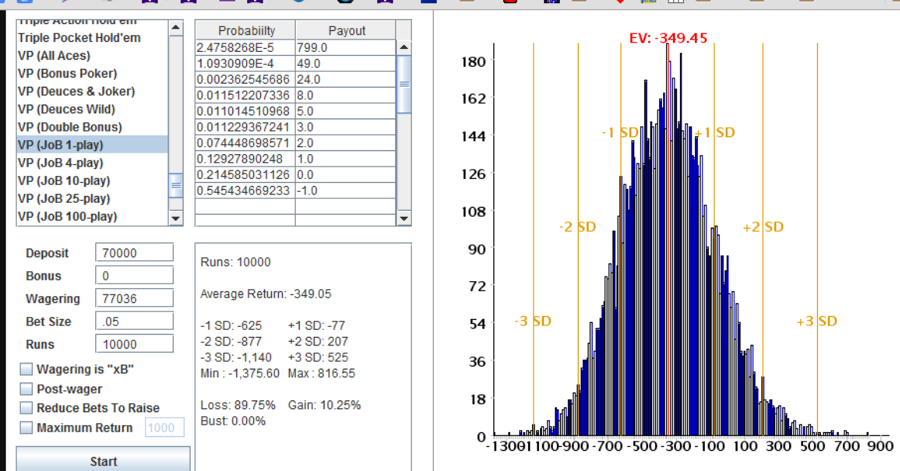Select VP (JoB 4-play) game

[x=92, y=162]
